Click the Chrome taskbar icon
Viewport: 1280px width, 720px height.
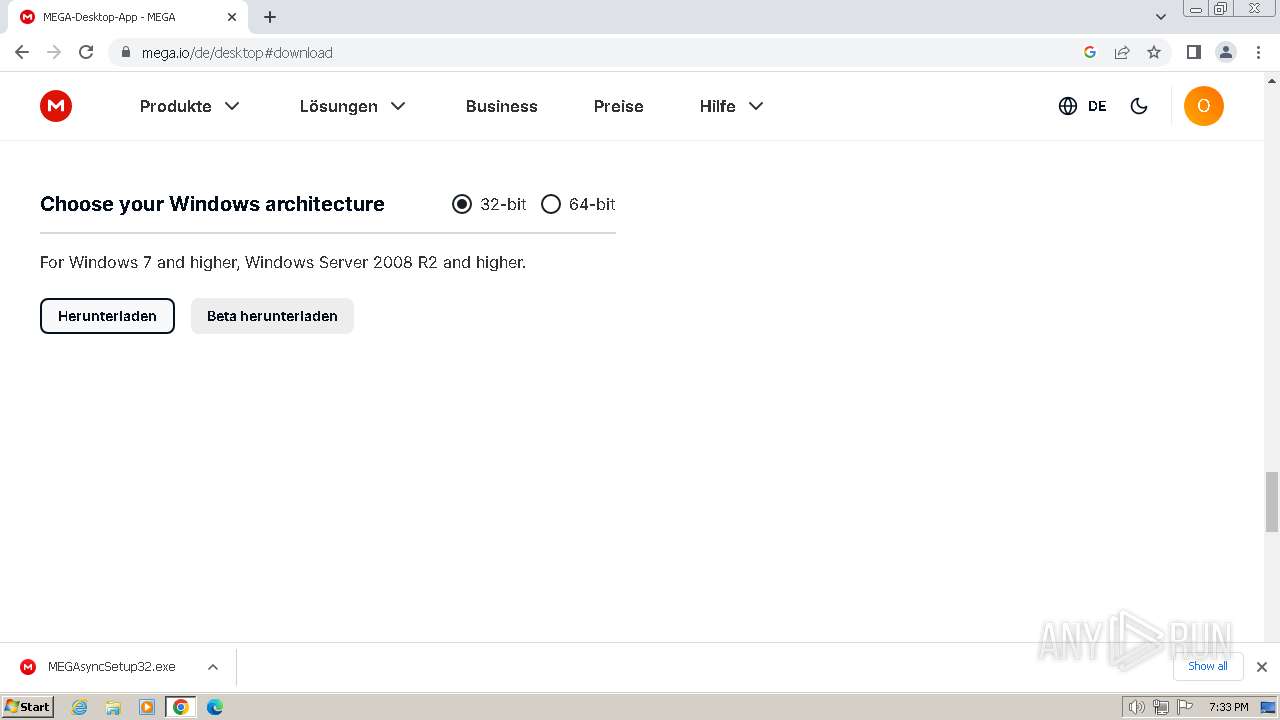point(181,707)
